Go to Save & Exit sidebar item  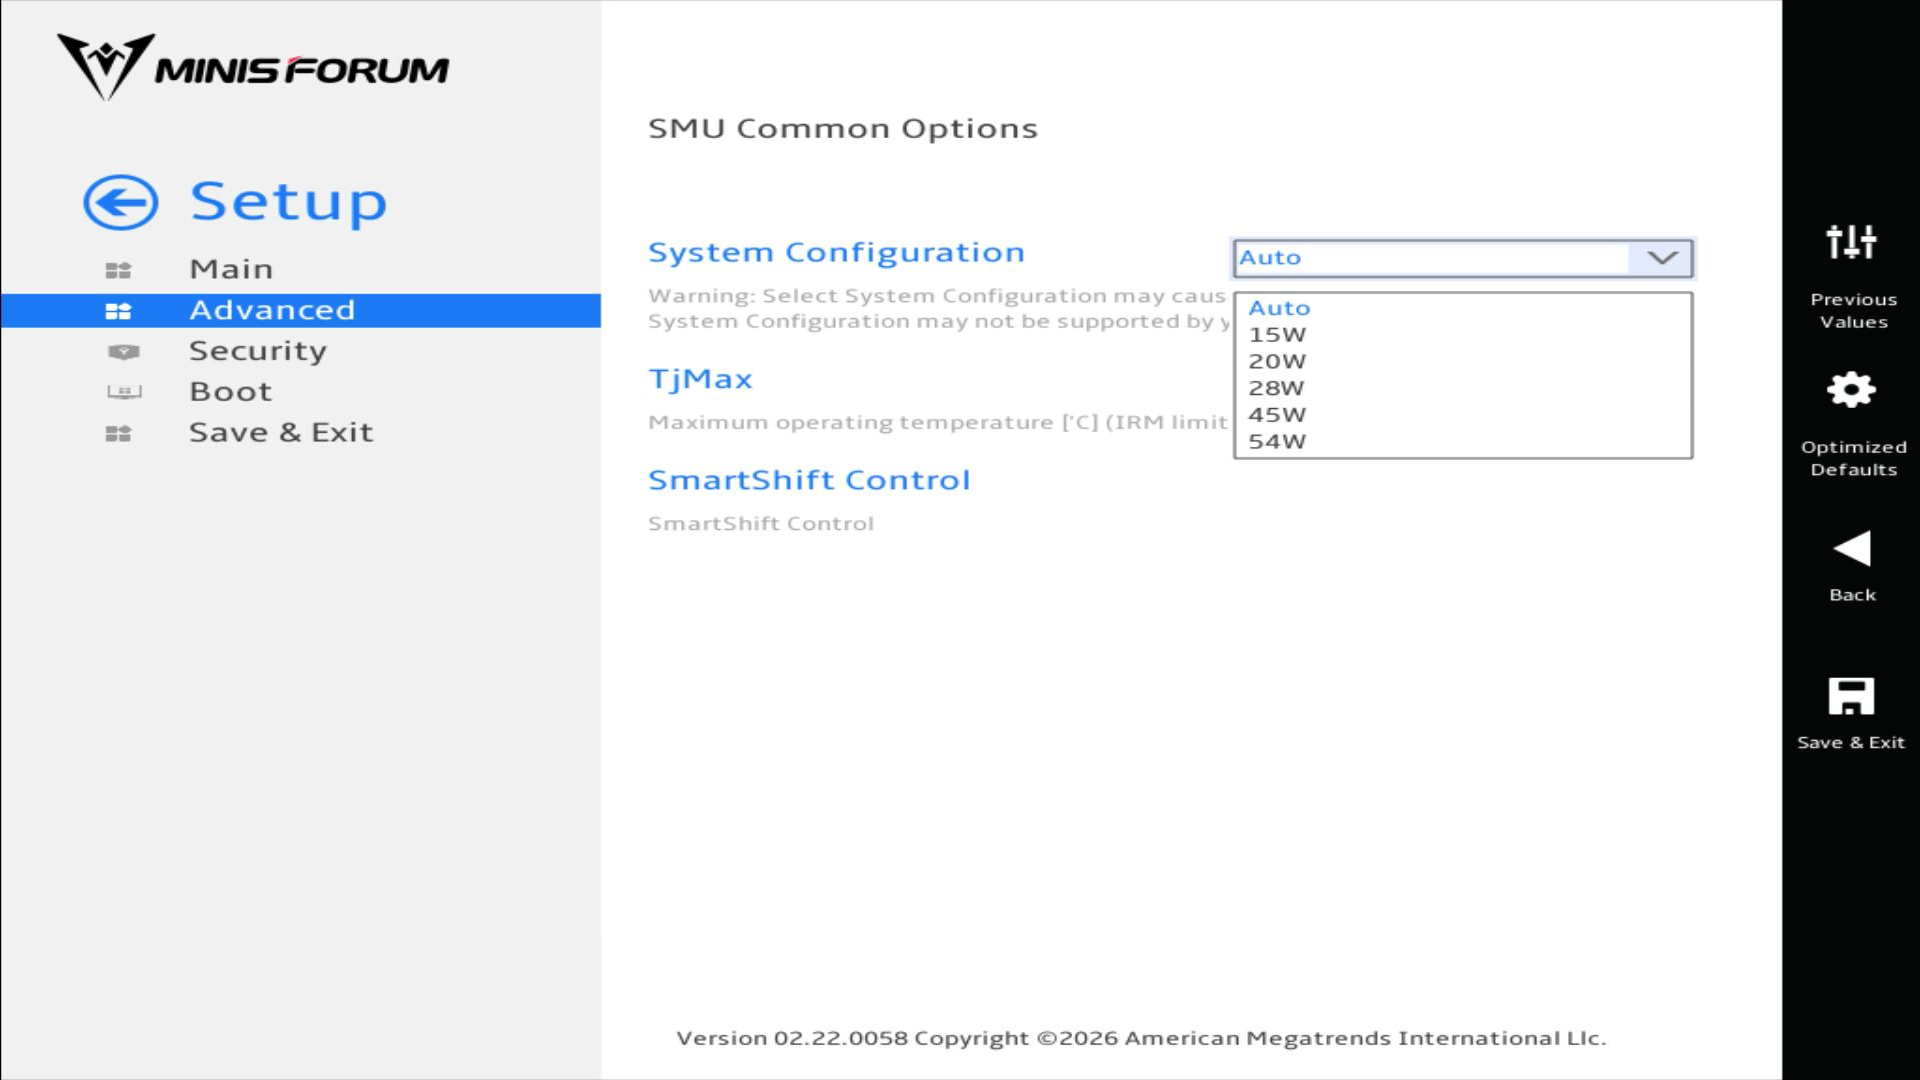(x=281, y=433)
